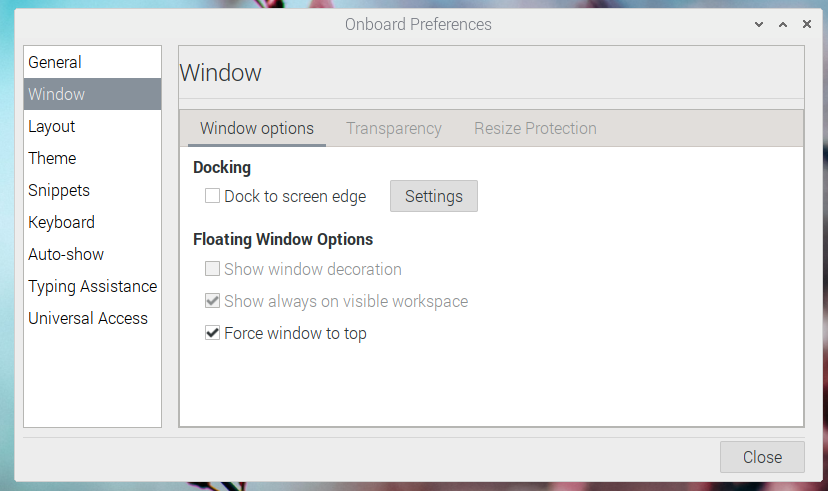Open docking Settings button
The image size is (828, 491).
(434, 196)
